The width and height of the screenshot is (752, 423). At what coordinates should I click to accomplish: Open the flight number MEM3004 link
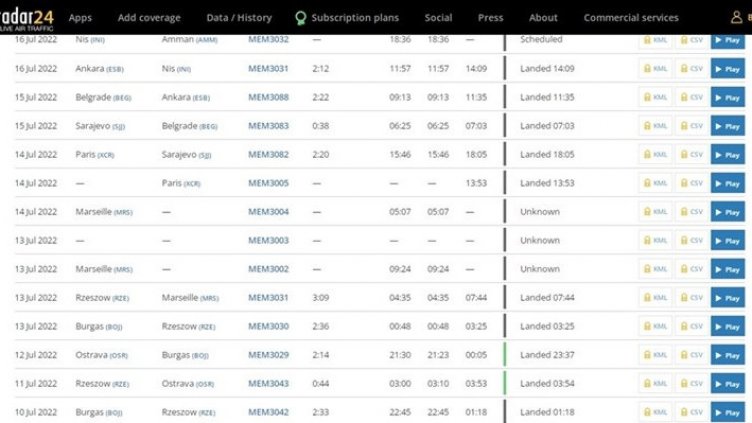pyautogui.click(x=268, y=212)
